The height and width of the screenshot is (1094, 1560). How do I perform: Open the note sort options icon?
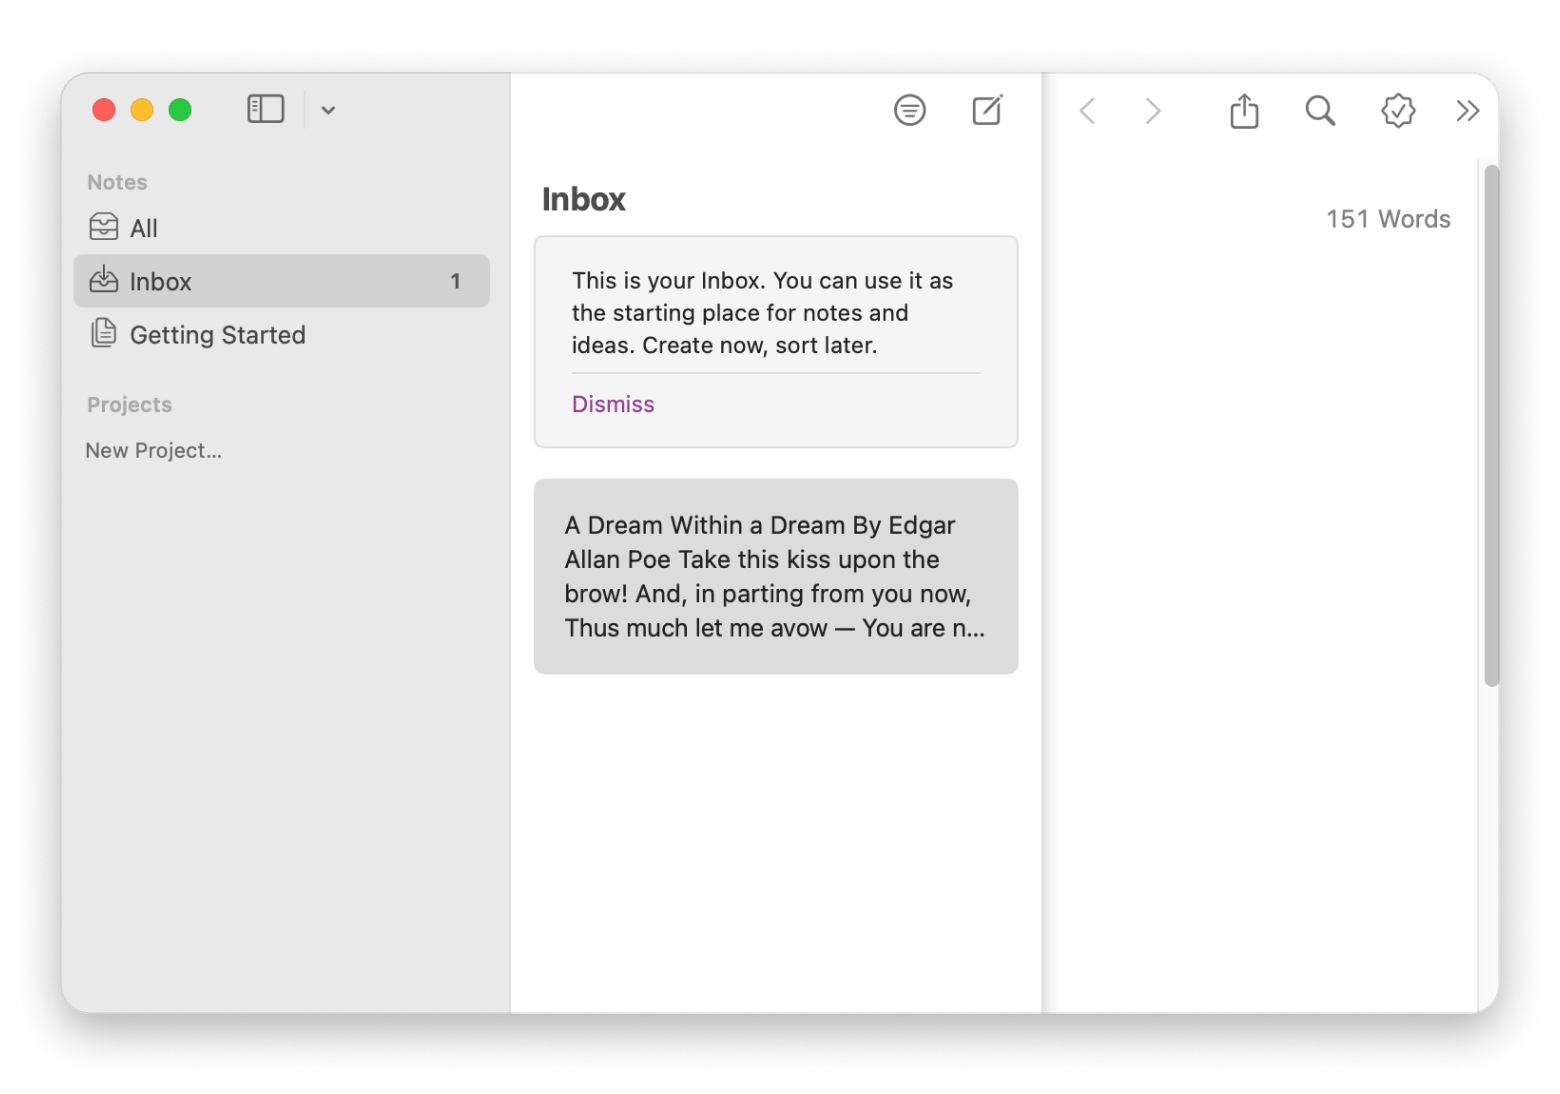pyautogui.click(x=909, y=110)
